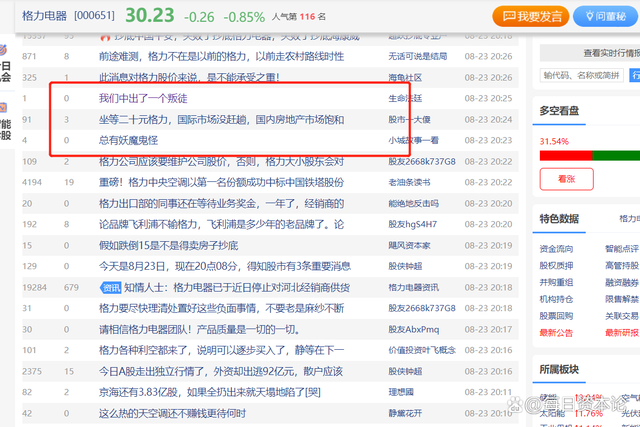Click the popularity rank 116 label

299,17
